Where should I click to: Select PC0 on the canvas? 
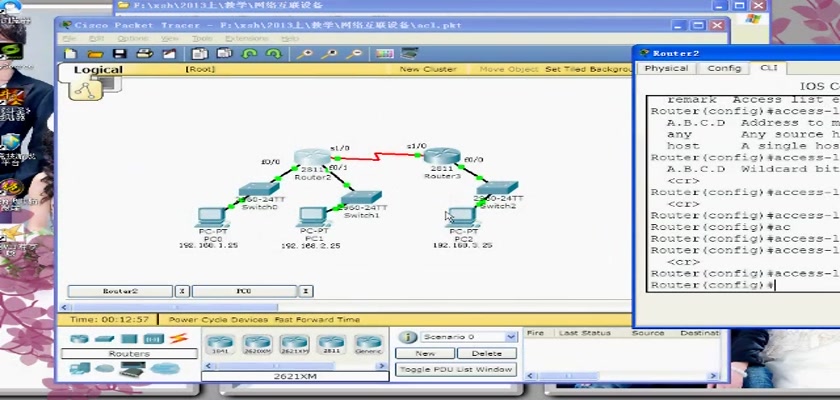pyautogui.click(x=213, y=217)
